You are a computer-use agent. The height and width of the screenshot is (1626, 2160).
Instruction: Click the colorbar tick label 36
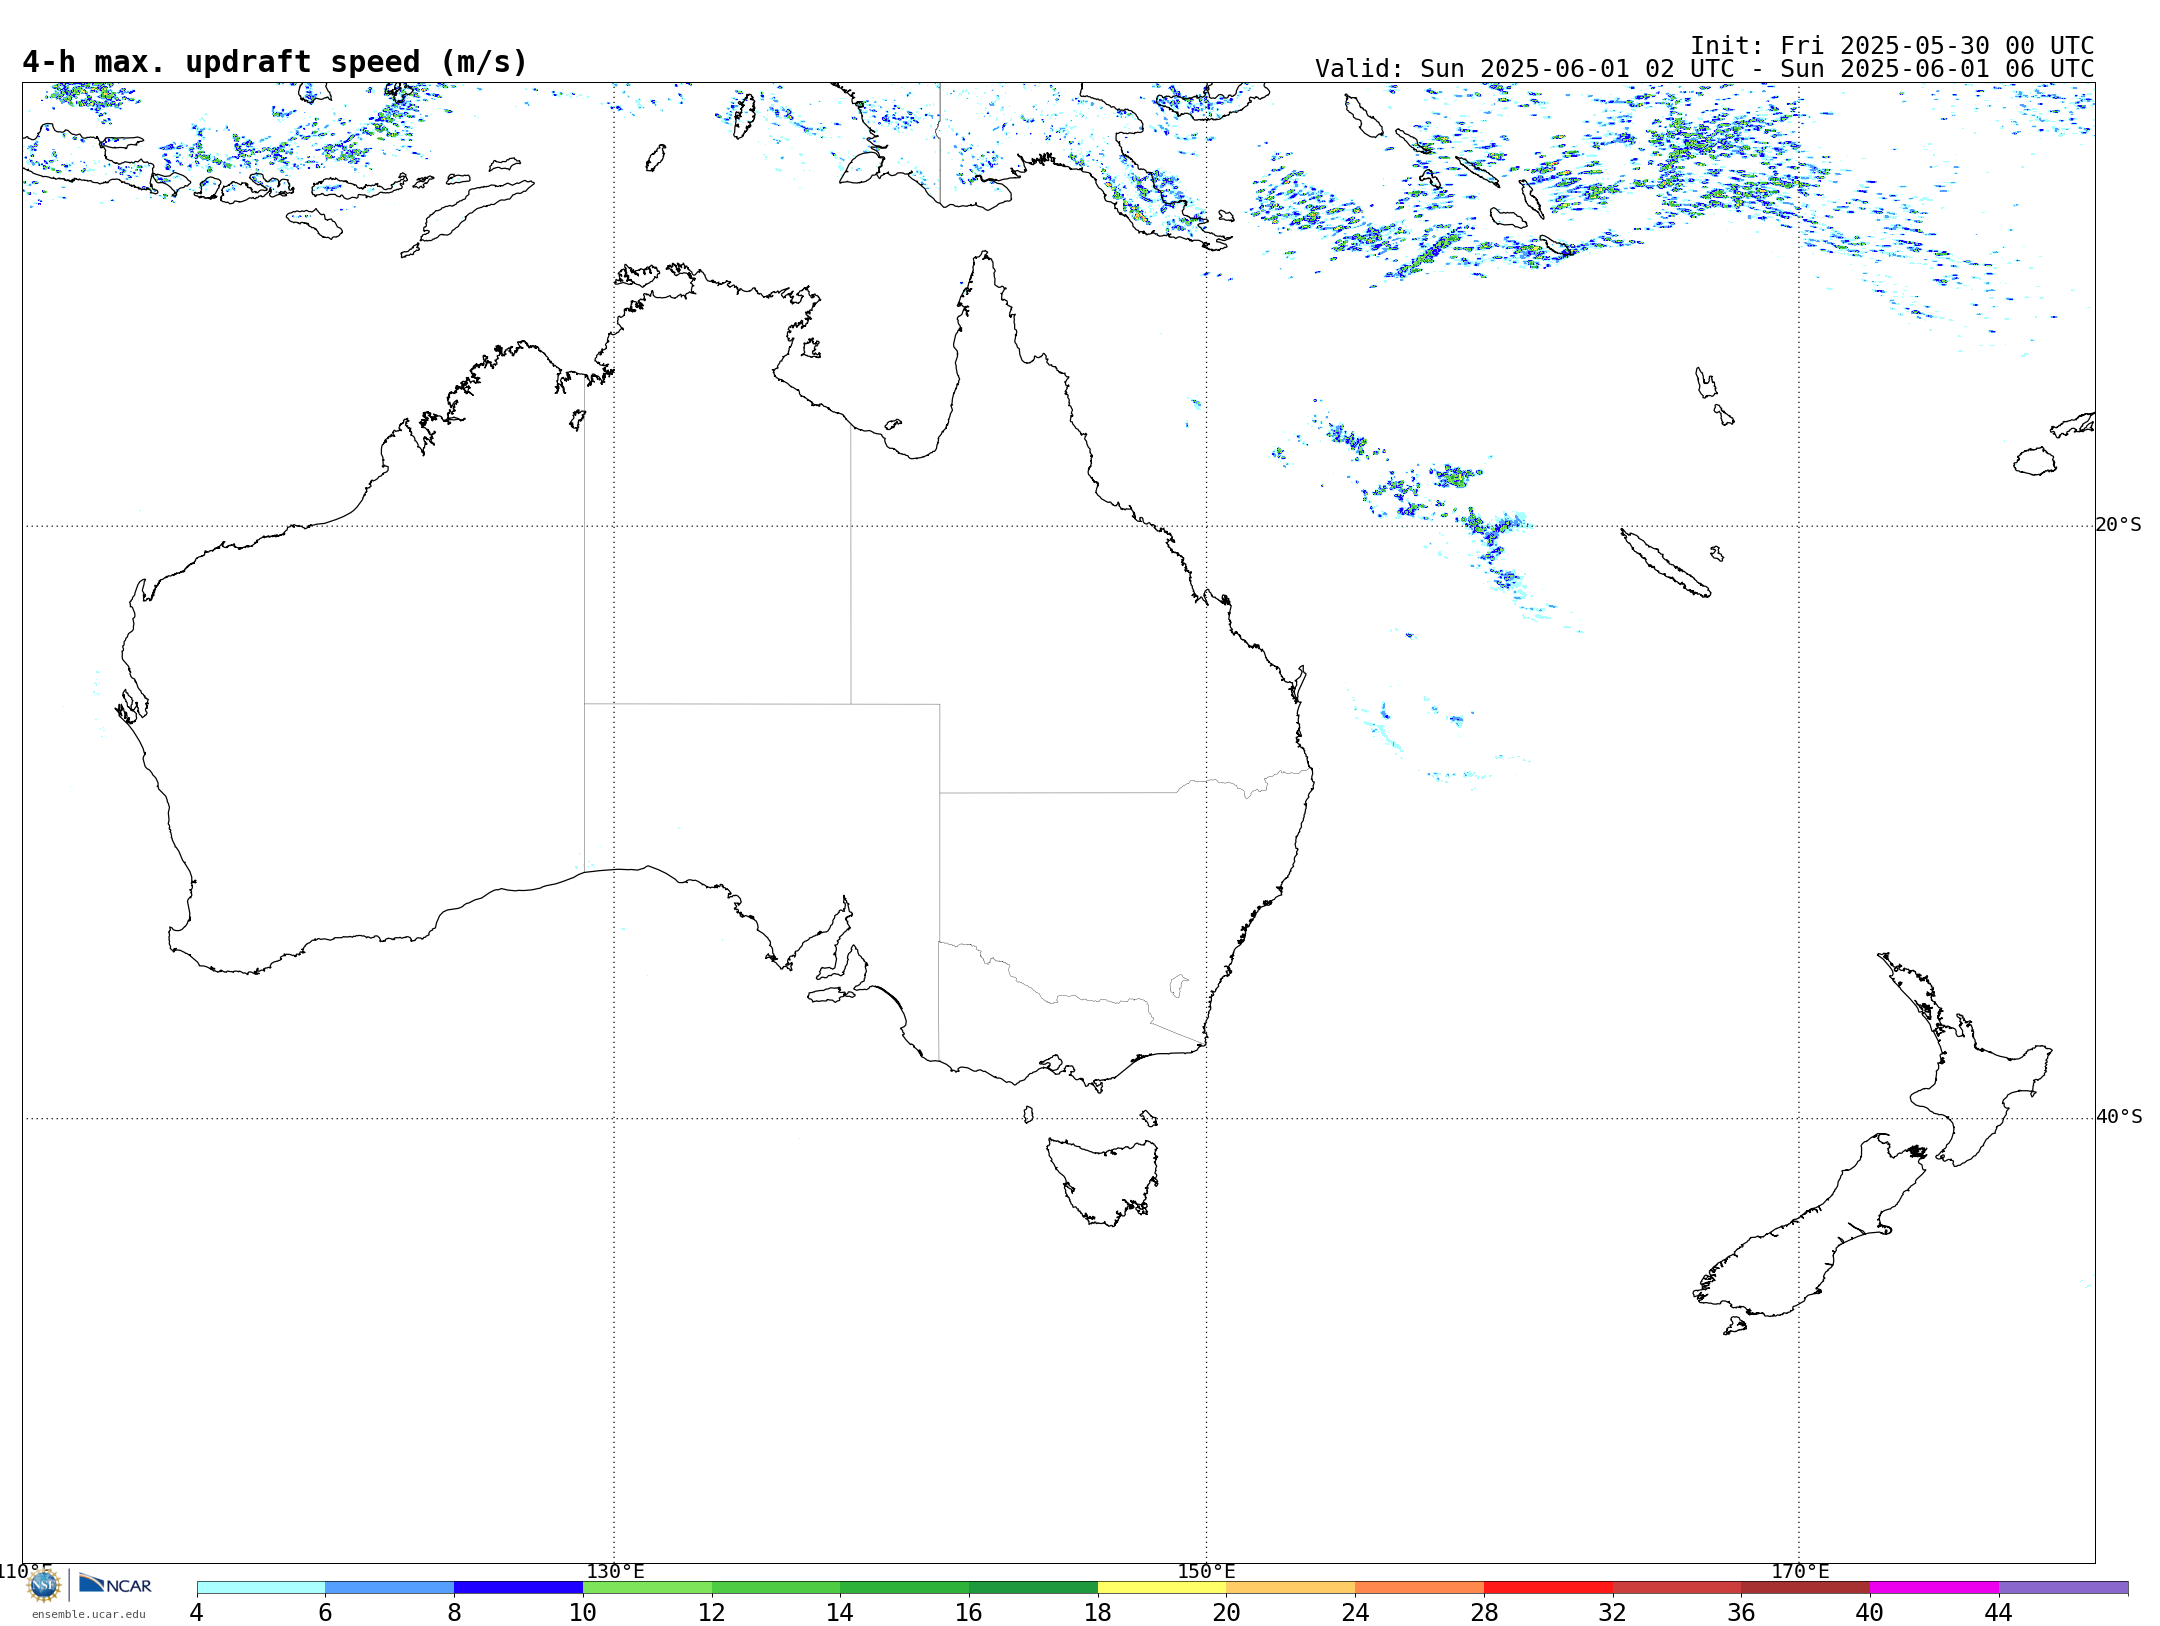(1742, 1613)
